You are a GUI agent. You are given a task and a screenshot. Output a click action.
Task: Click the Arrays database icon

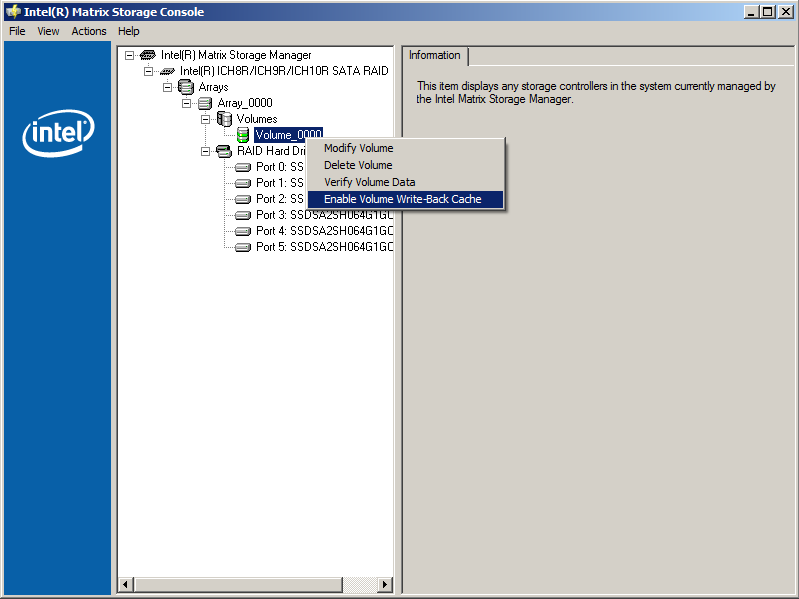pyautogui.click(x=186, y=87)
